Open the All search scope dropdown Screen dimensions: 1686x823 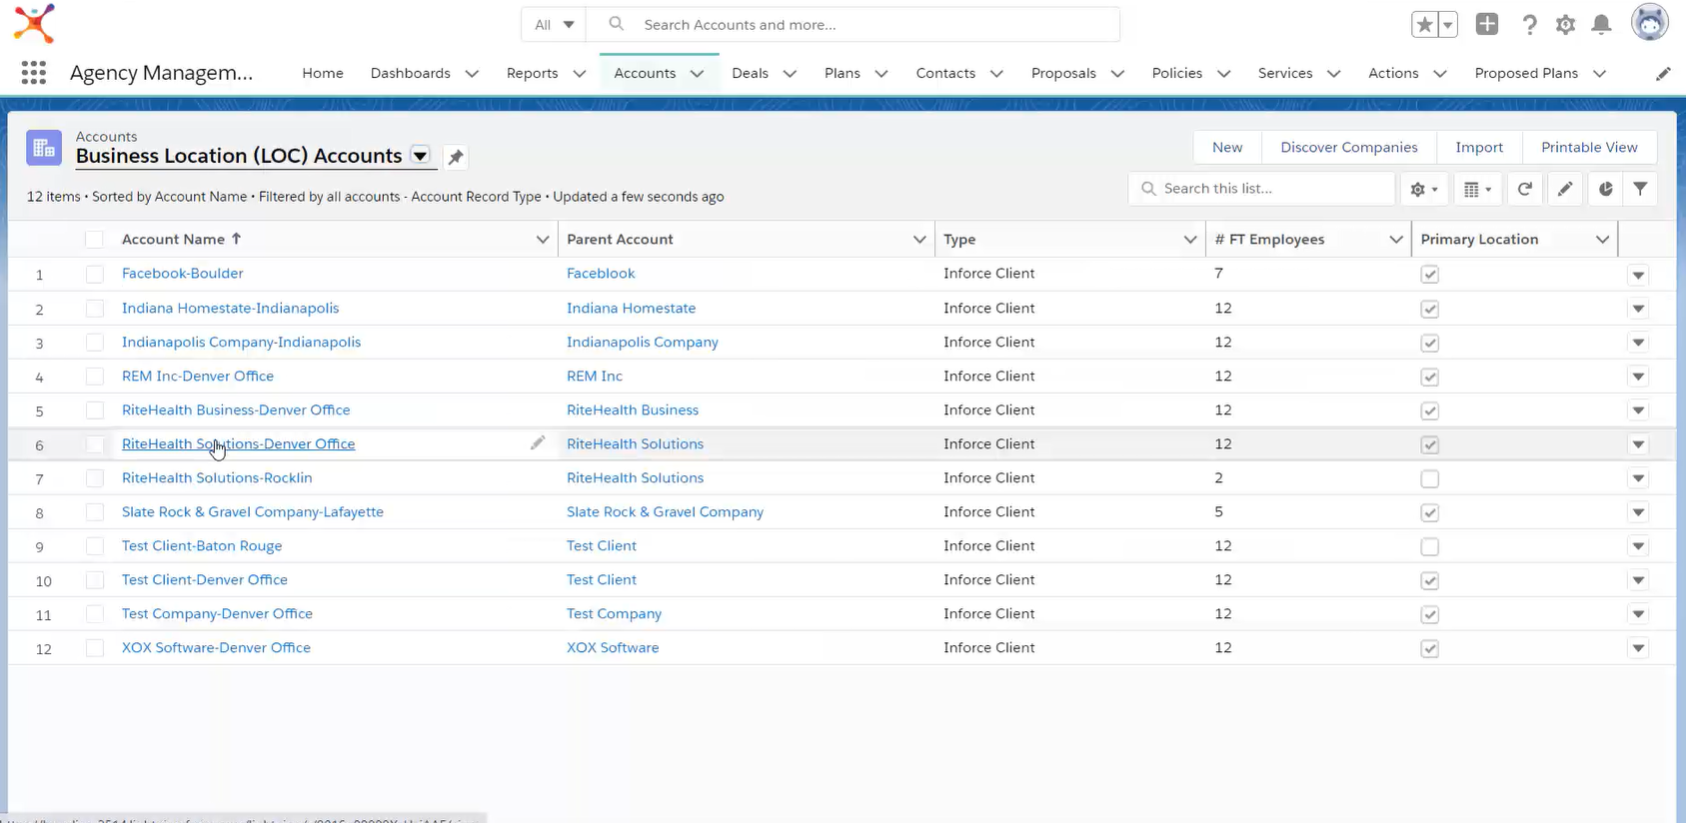tap(553, 24)
